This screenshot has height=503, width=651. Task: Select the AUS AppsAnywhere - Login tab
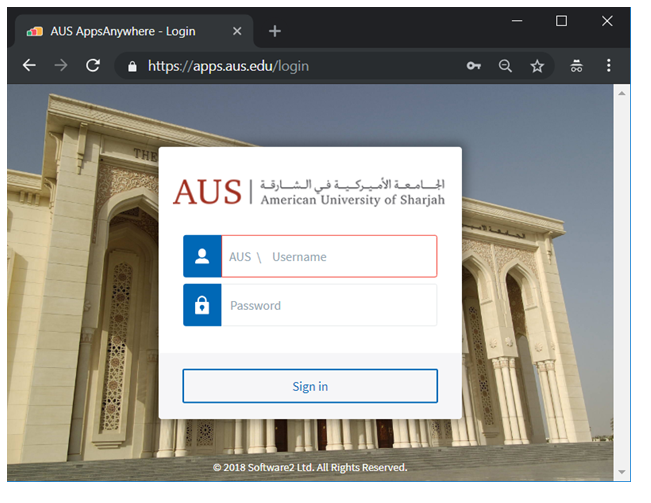(x=134, y=31)
